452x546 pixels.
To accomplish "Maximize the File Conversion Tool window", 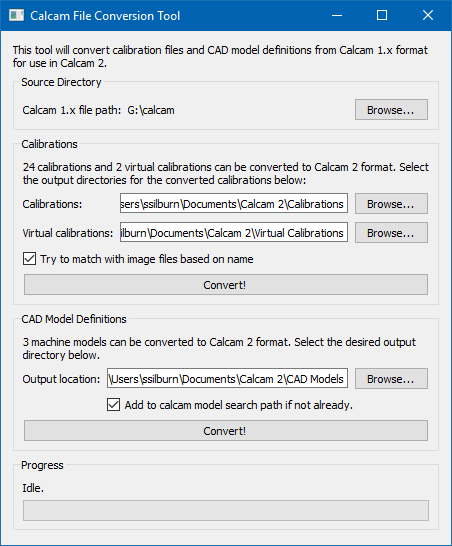I will coord(382,16).
